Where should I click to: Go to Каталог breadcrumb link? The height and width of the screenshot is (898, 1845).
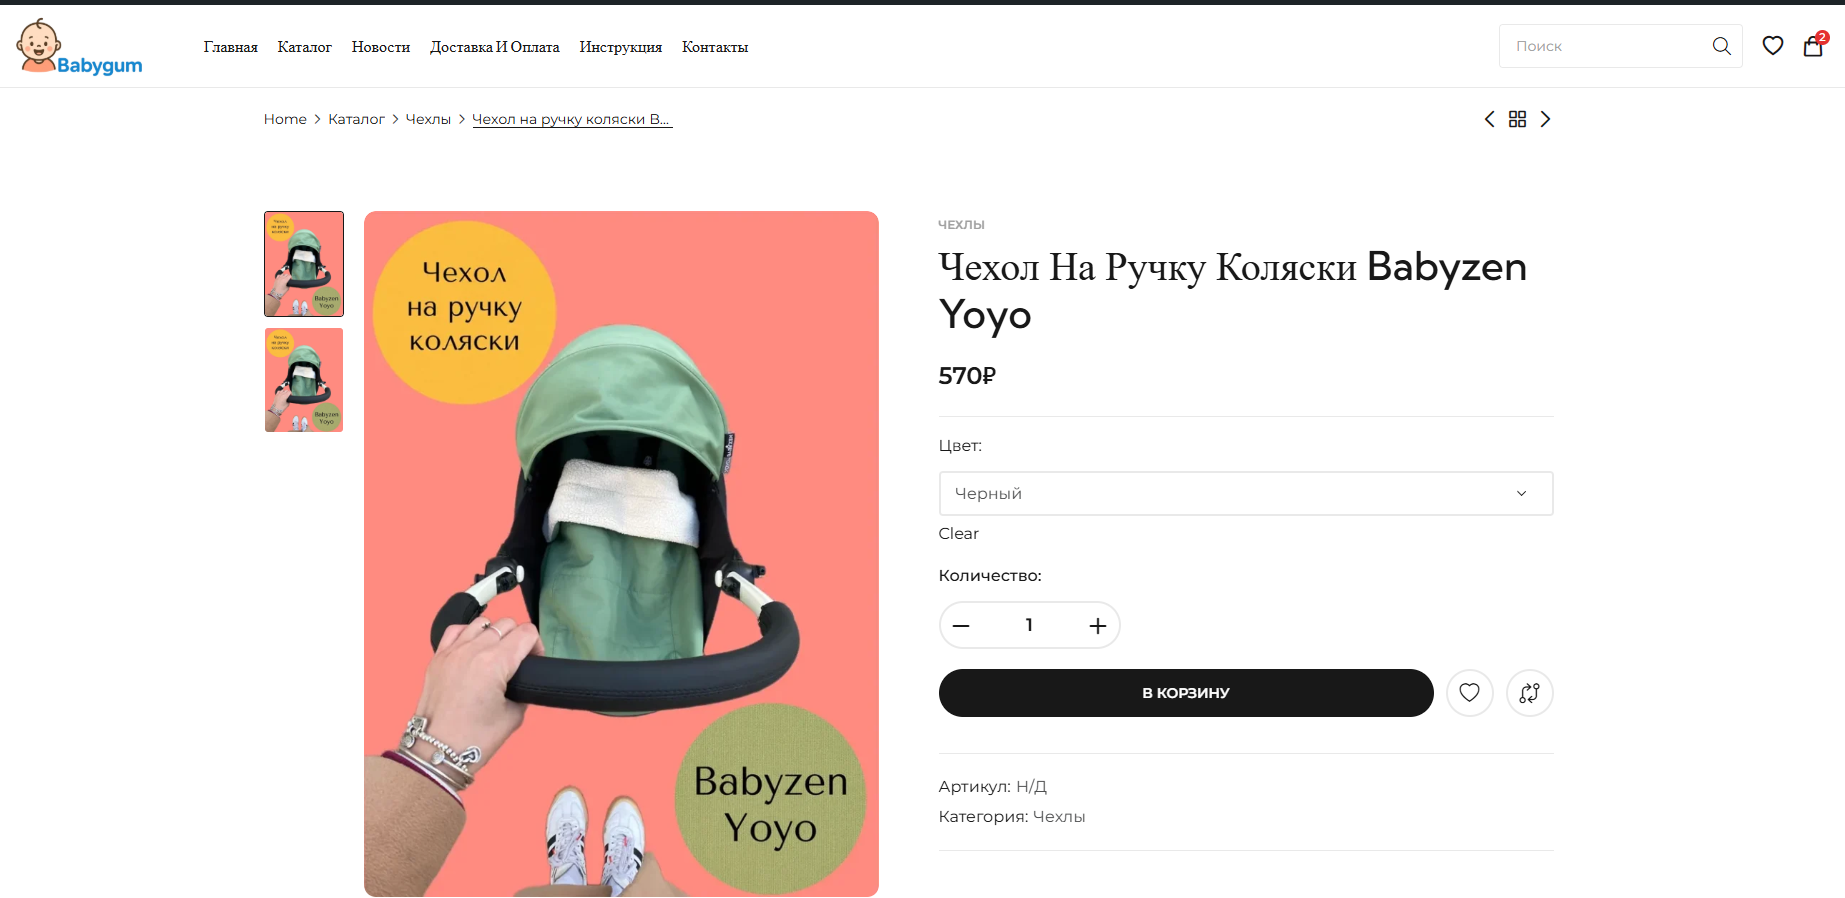[356, 119]
